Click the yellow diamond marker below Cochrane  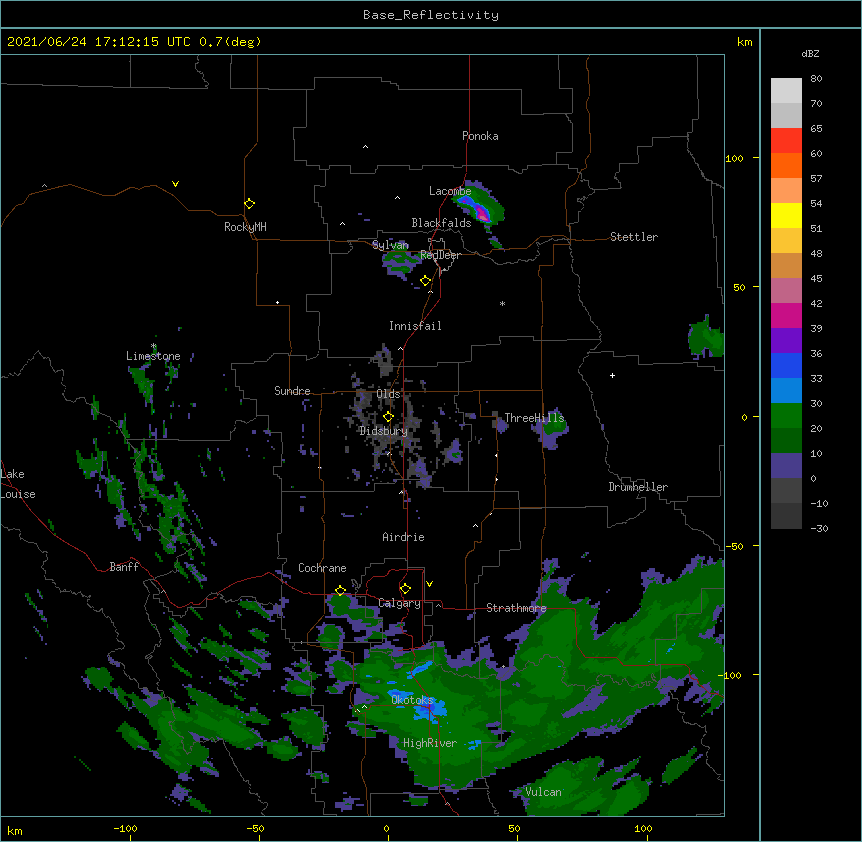(x=340, y=590)
